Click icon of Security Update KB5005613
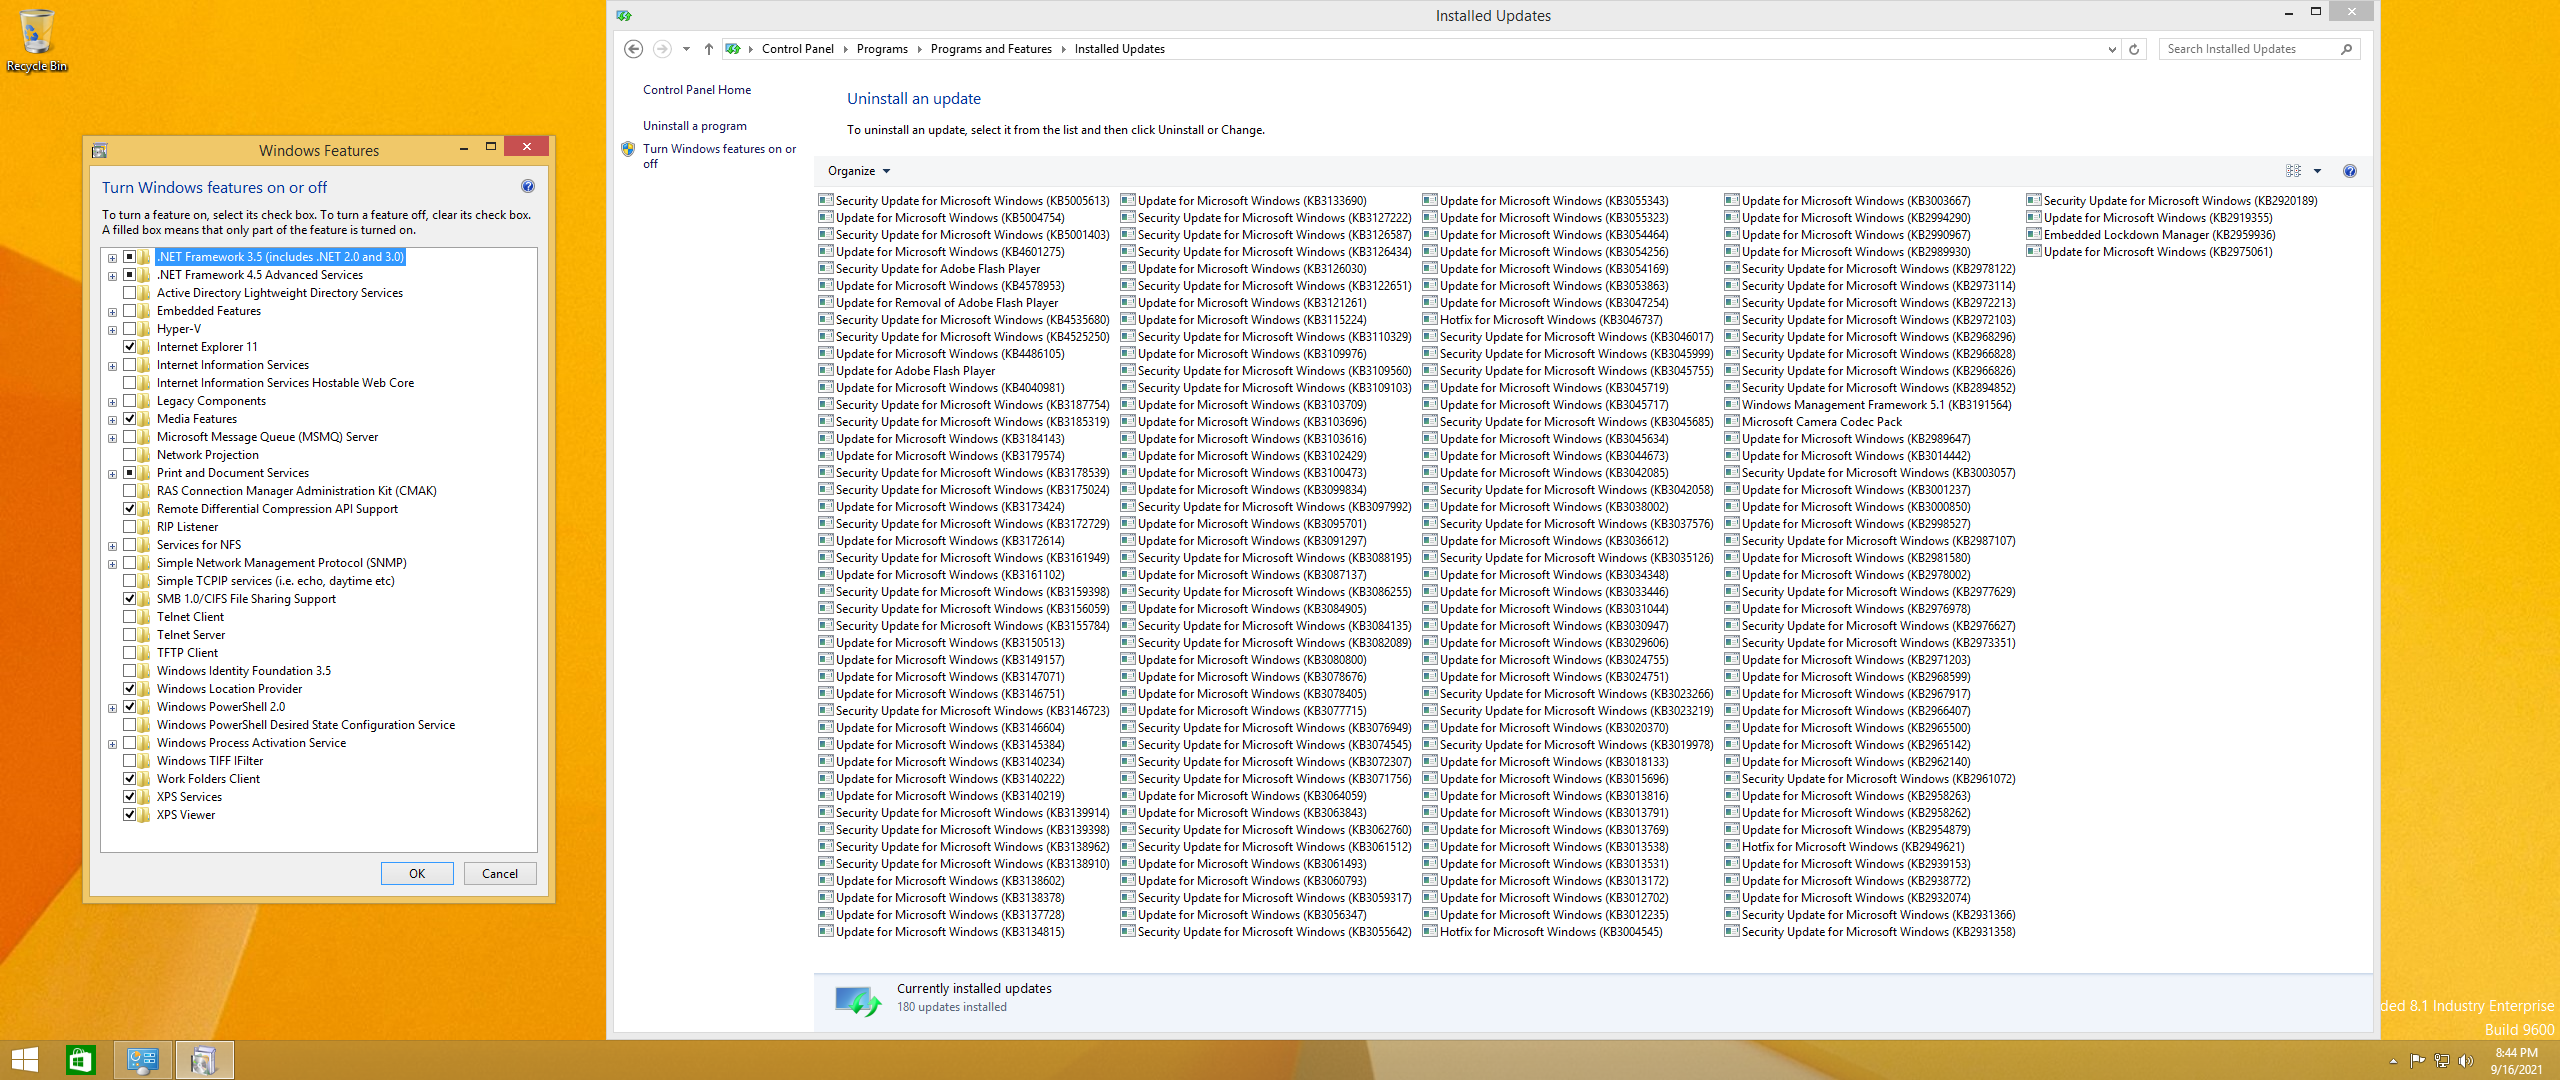The image size is (2560, 1080). (826, 200)
